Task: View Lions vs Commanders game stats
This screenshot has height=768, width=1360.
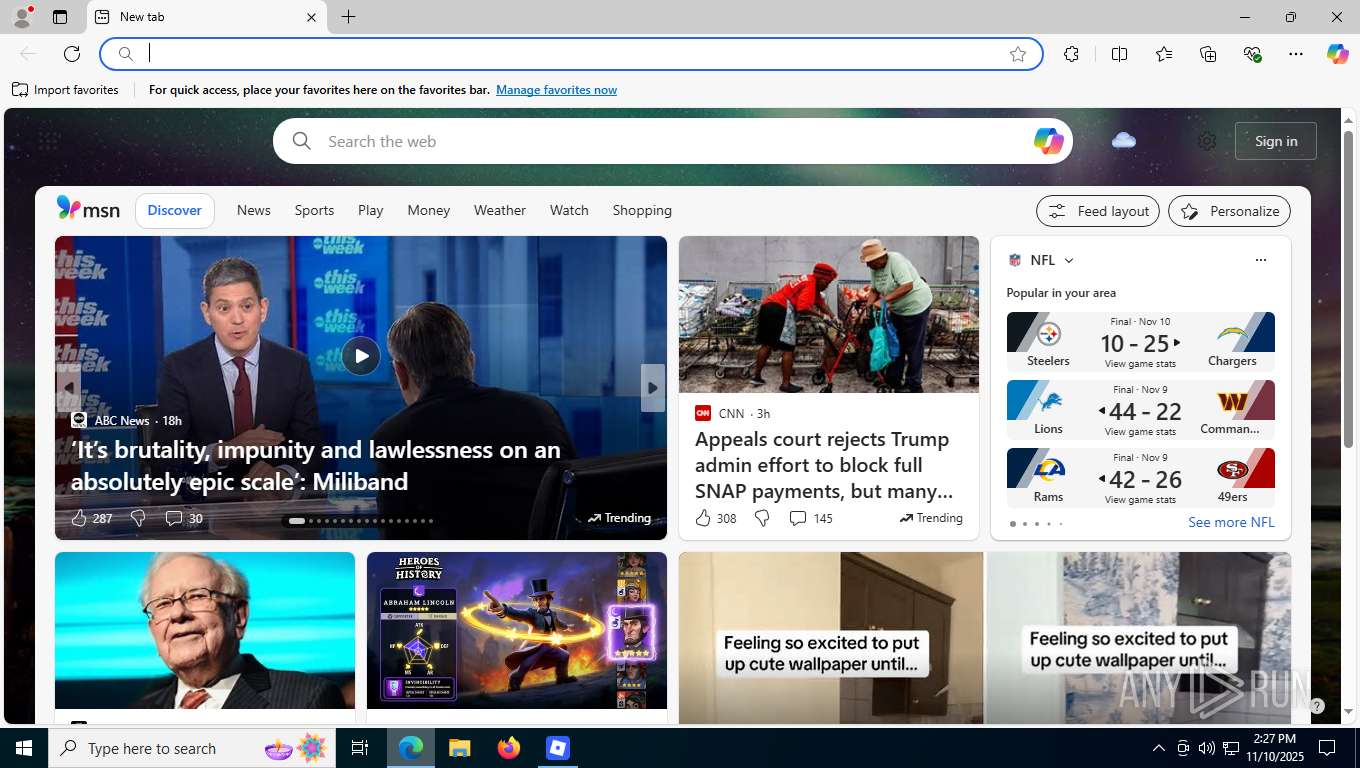Action: [x=1140, y=432]
